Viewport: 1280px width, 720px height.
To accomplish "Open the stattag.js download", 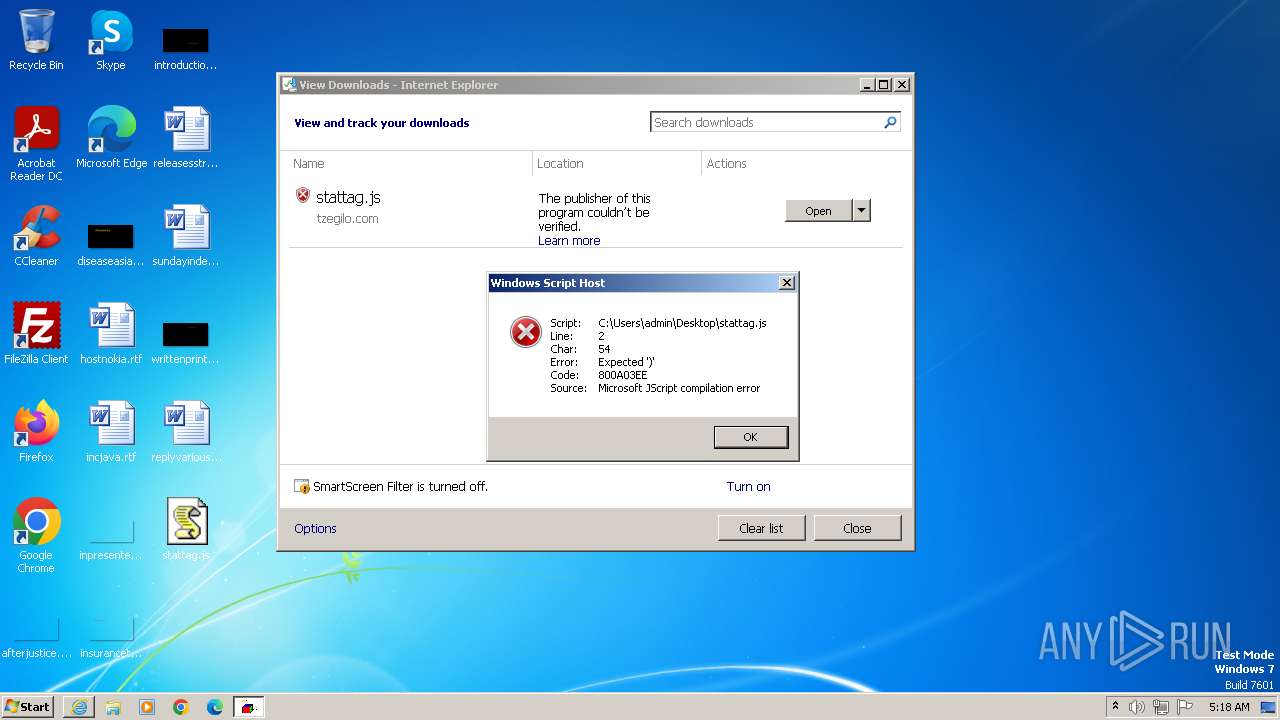I will pyautogui.click(x=818, y=210).
